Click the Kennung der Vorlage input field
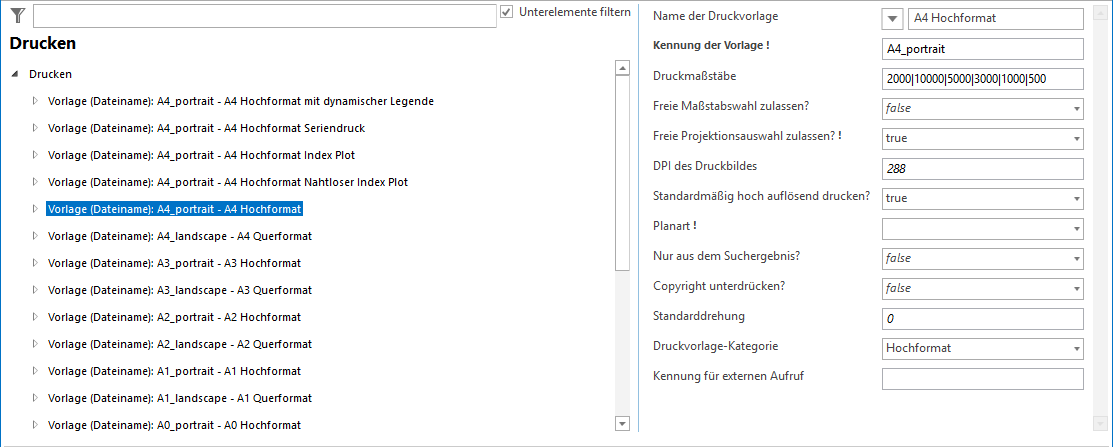The image size is (1113, 447). (x=982, y=49)
